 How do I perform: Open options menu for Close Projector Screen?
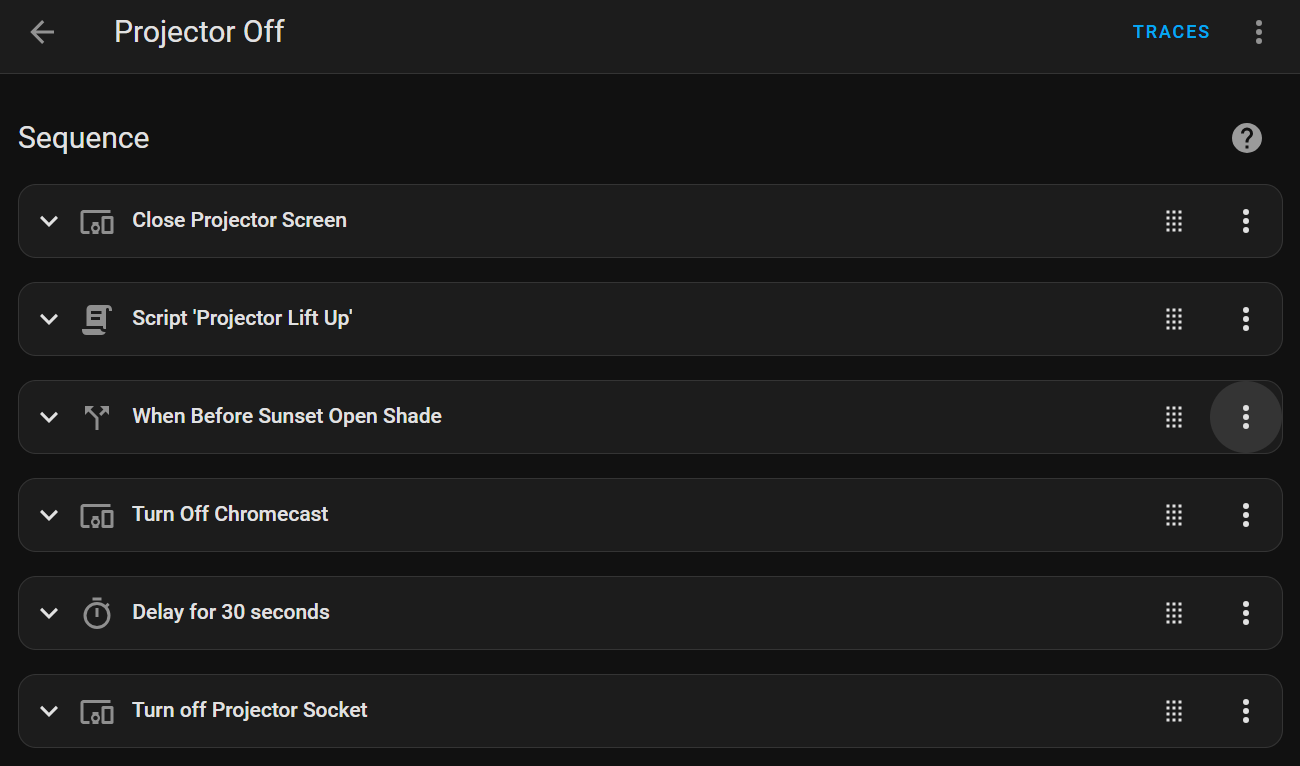1245,221
